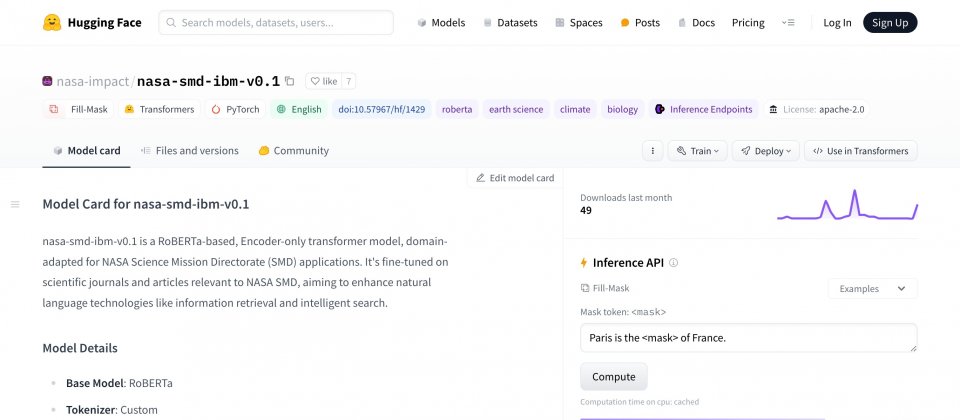Click the copy model name icon
Image resolution: width=960 pixels, height=420 pixels.
[290, 81]
